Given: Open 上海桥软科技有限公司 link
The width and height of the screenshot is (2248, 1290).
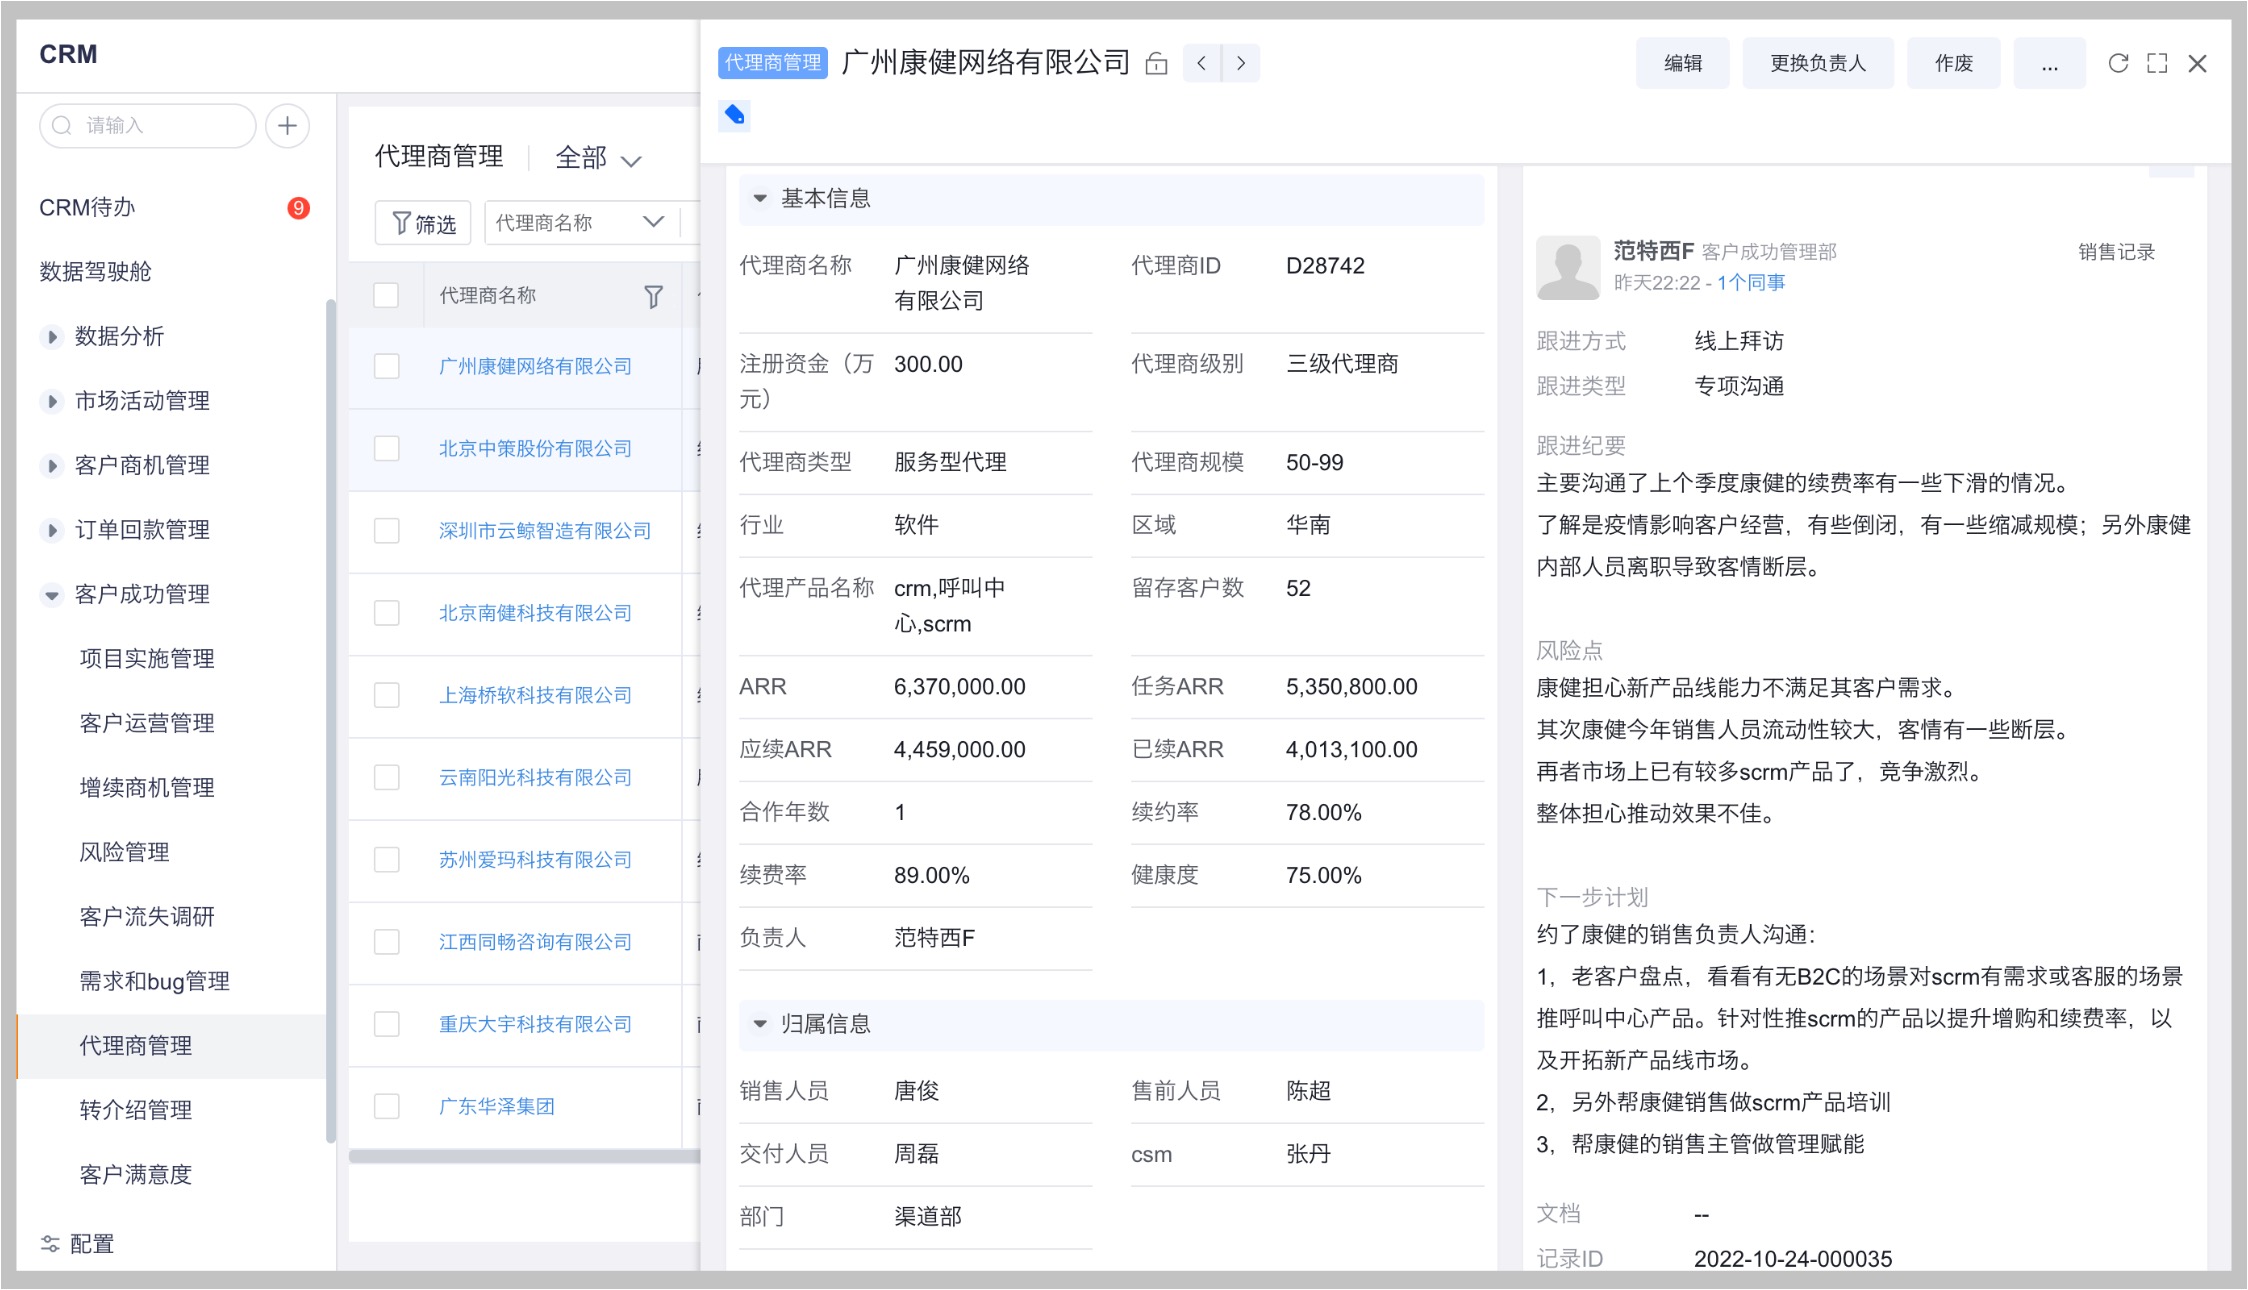Looking at the screenshot, I should pos(536,695).
